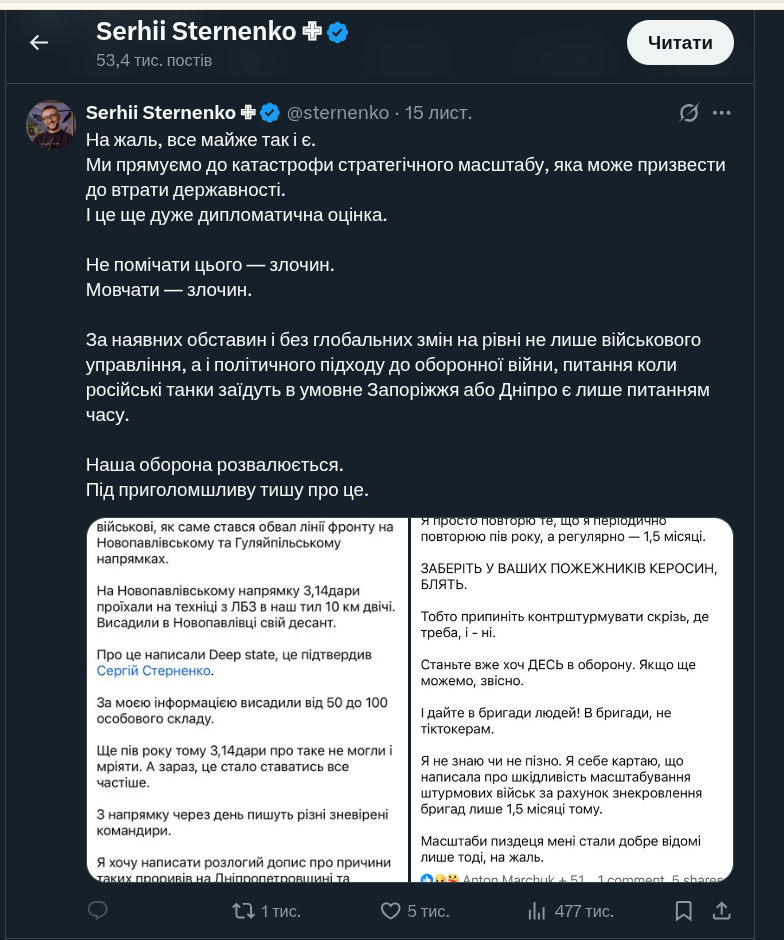Like the post with the heart icon
784x940 pixels.
coord(391,911)
